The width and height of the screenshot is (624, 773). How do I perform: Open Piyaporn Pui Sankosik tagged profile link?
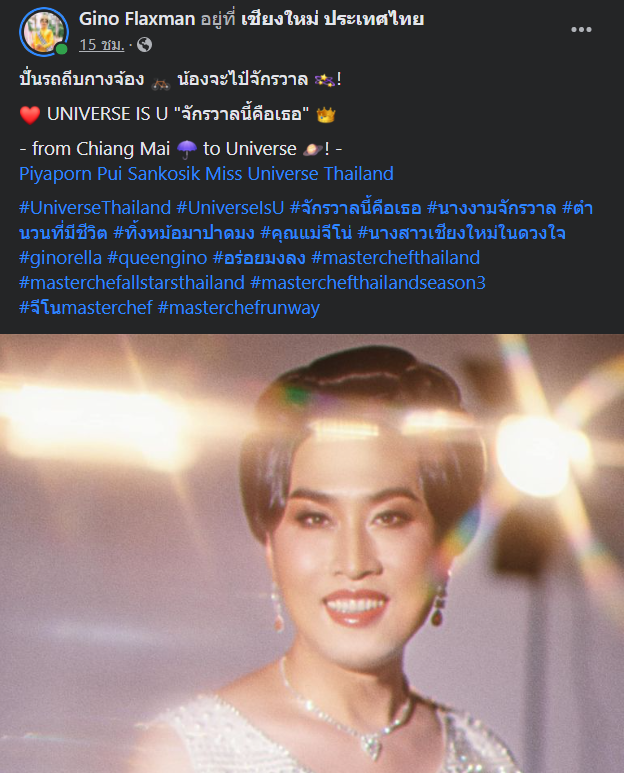(x=206, y=174)
